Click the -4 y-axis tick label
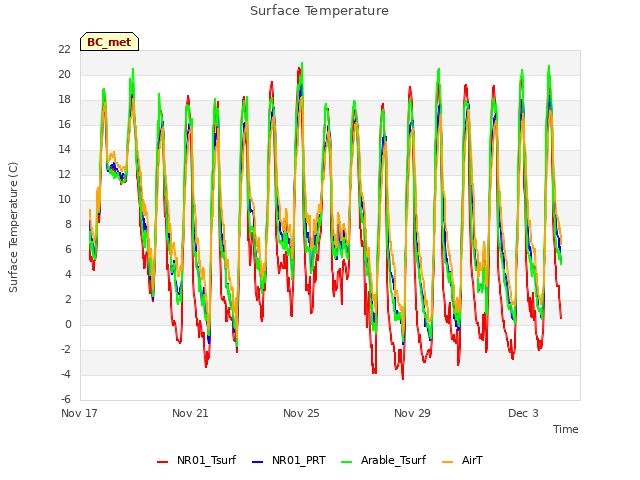This screenshot has height=480, width=640. click(x=66, y=374)
